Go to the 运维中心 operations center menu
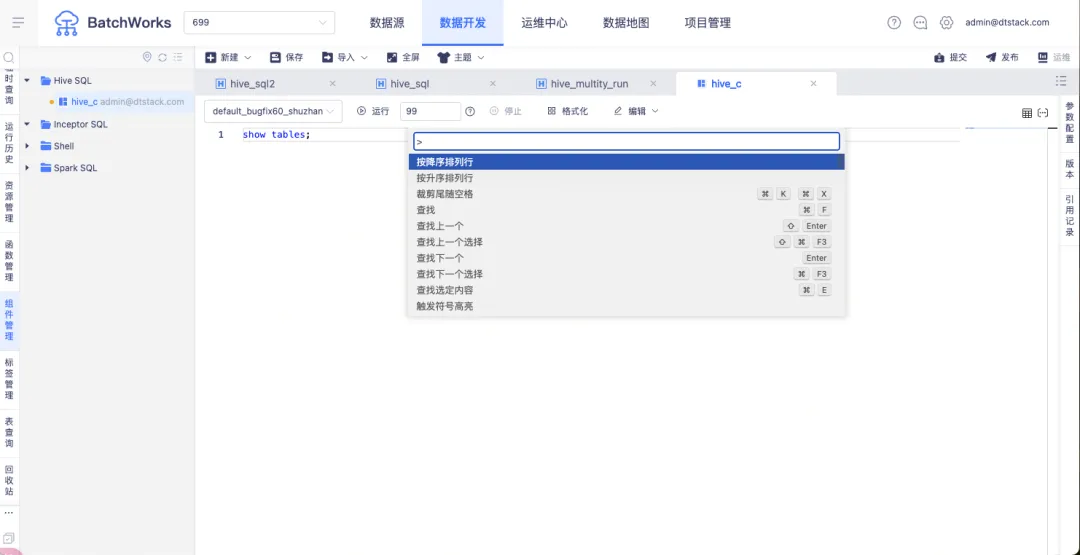Viewport: 1080px width, 555px height. pos(544,23)
